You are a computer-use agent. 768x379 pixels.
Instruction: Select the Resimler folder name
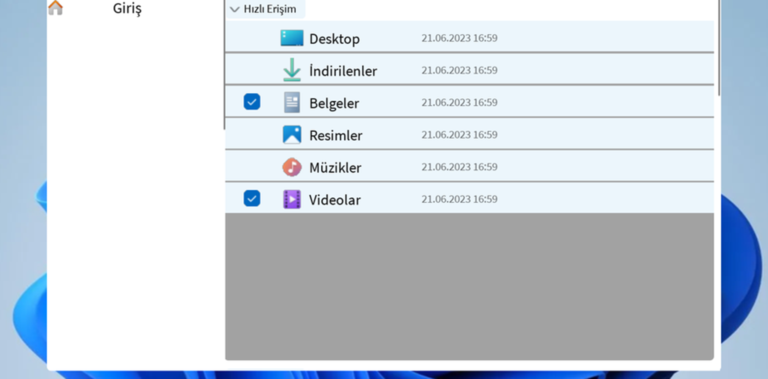click(x=336, y=136)
